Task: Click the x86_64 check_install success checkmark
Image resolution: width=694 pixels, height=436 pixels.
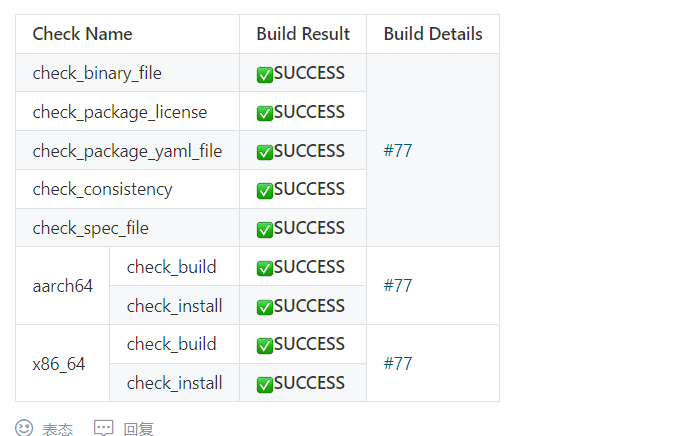Action: click(x=265, y=384)
